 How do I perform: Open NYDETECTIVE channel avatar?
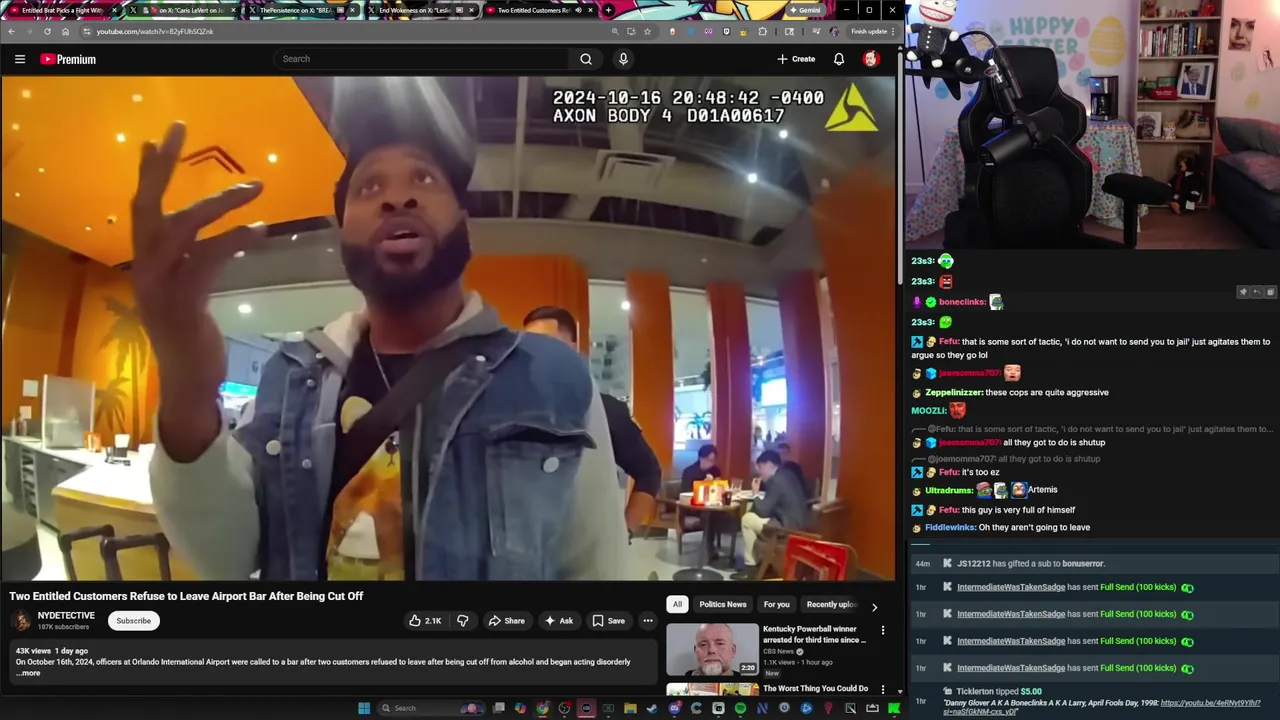pos(20,621)
